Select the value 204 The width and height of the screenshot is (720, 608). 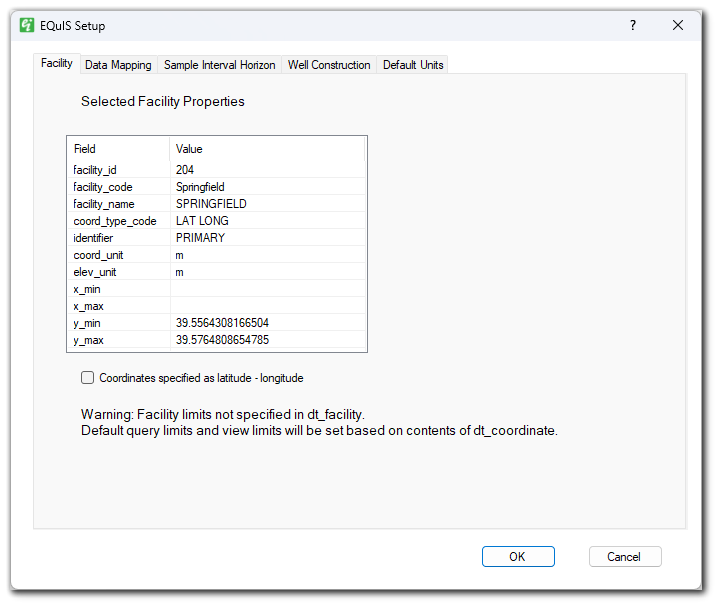(x=268, y=170)
